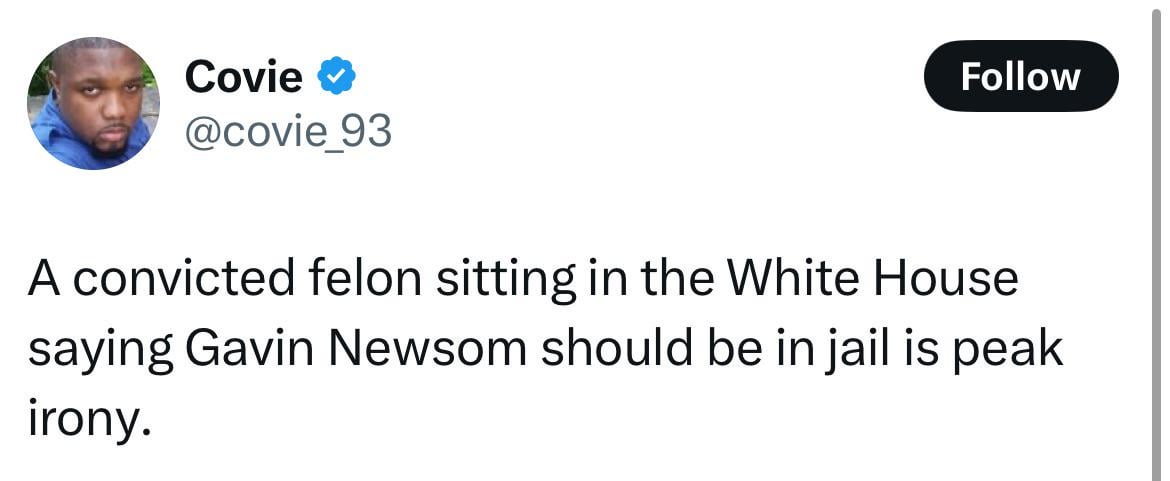The width and height of the screenshot is (1170, 481).
Task: Click the words Gavin Newsom in the tweet
Action: coord(355,349)
